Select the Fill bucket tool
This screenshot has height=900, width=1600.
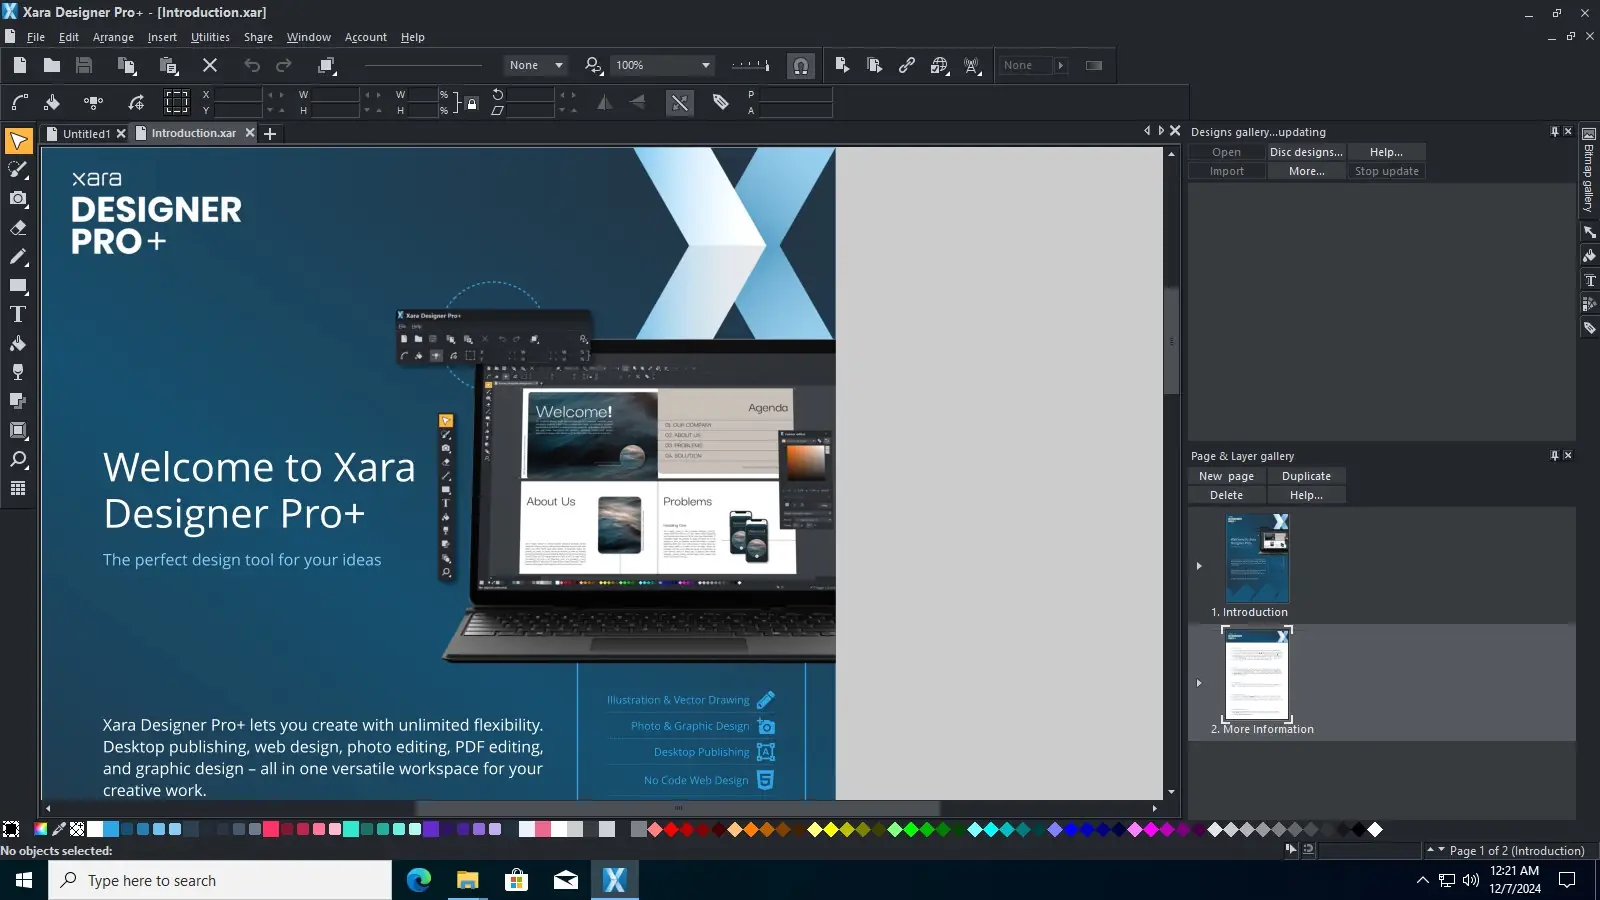(x=18, y=343)
